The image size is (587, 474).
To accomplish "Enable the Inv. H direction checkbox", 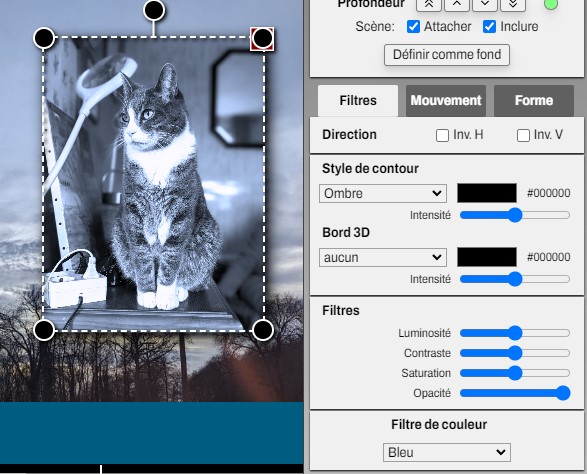I will pyautogui.click(x=442, y=135).
